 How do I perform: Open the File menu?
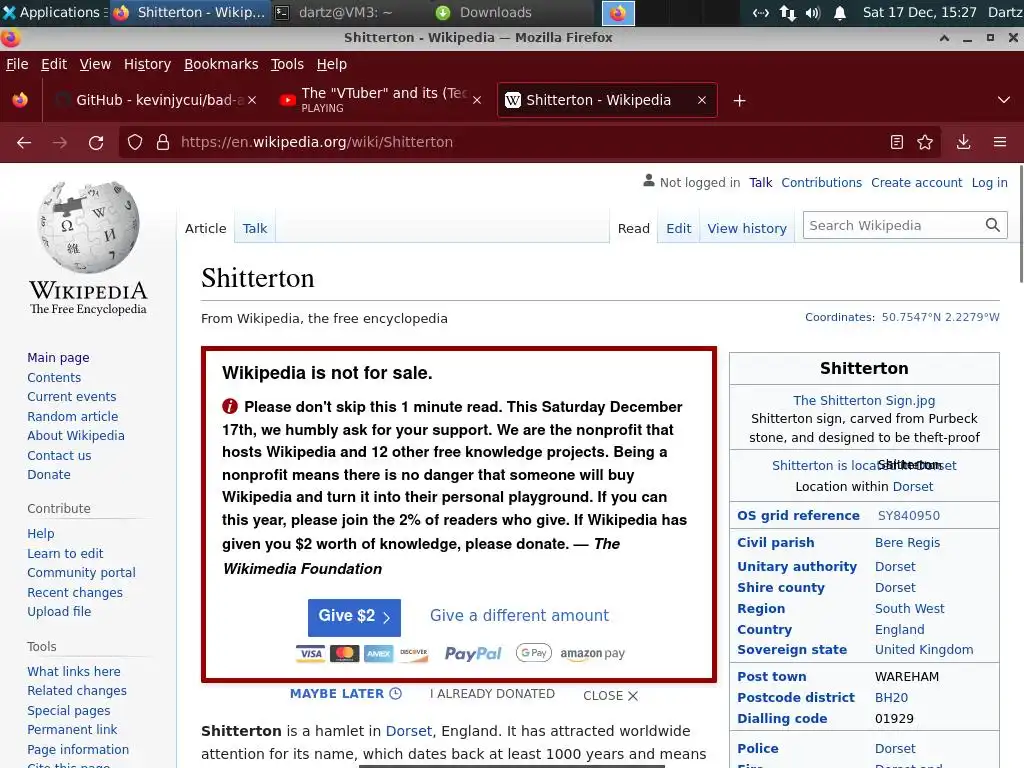[x=17, y=64]
